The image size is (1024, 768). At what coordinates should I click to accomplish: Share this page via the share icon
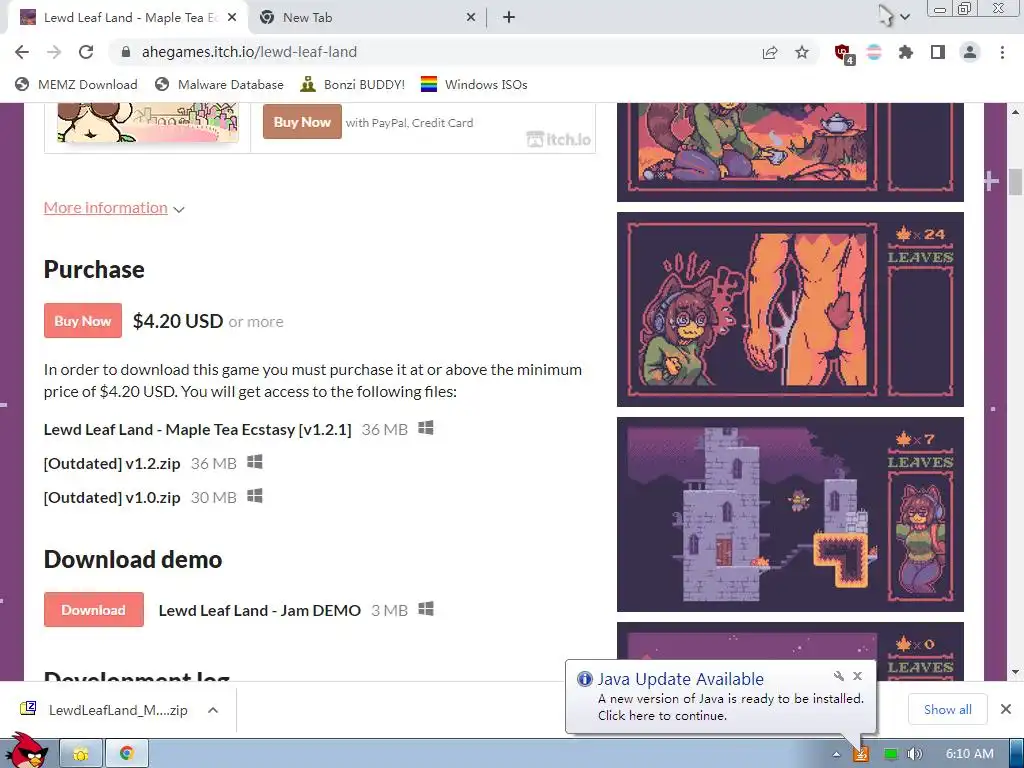coord(770,52)
